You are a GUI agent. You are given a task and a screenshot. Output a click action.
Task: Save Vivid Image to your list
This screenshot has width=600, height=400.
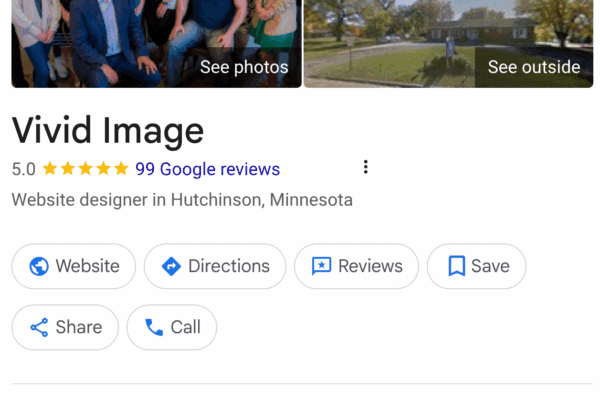476,266
